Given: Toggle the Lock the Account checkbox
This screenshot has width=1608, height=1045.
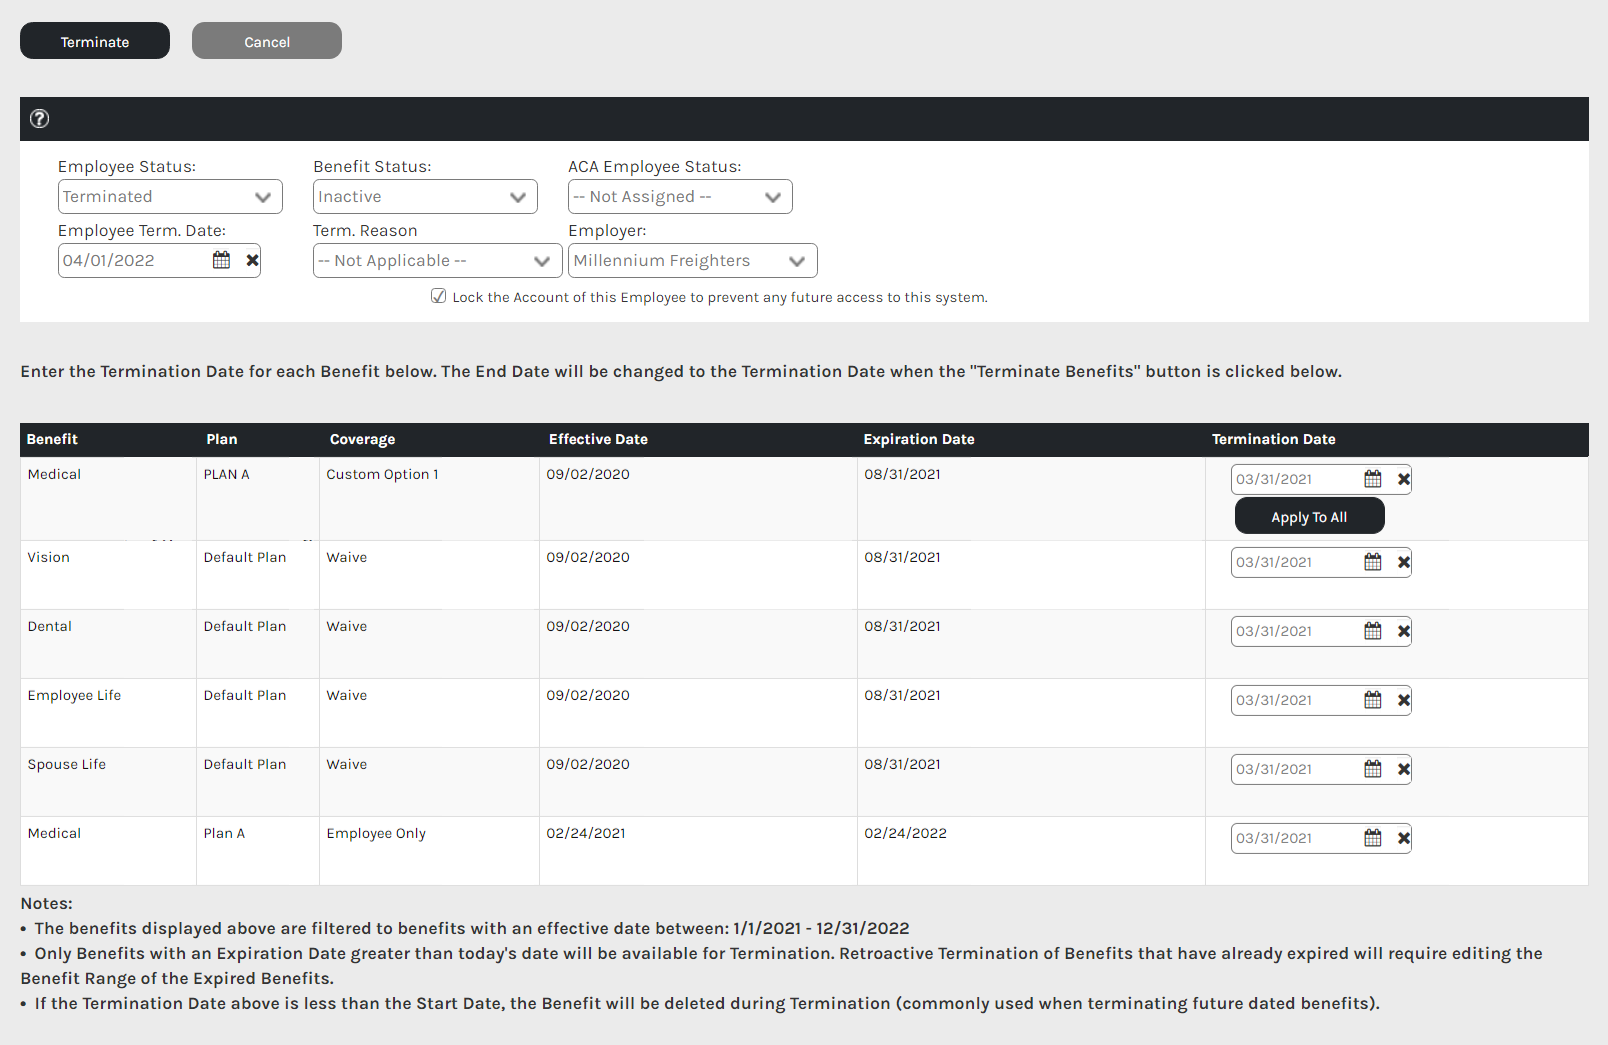Looking at the screenshot, I should pos(438,296).
